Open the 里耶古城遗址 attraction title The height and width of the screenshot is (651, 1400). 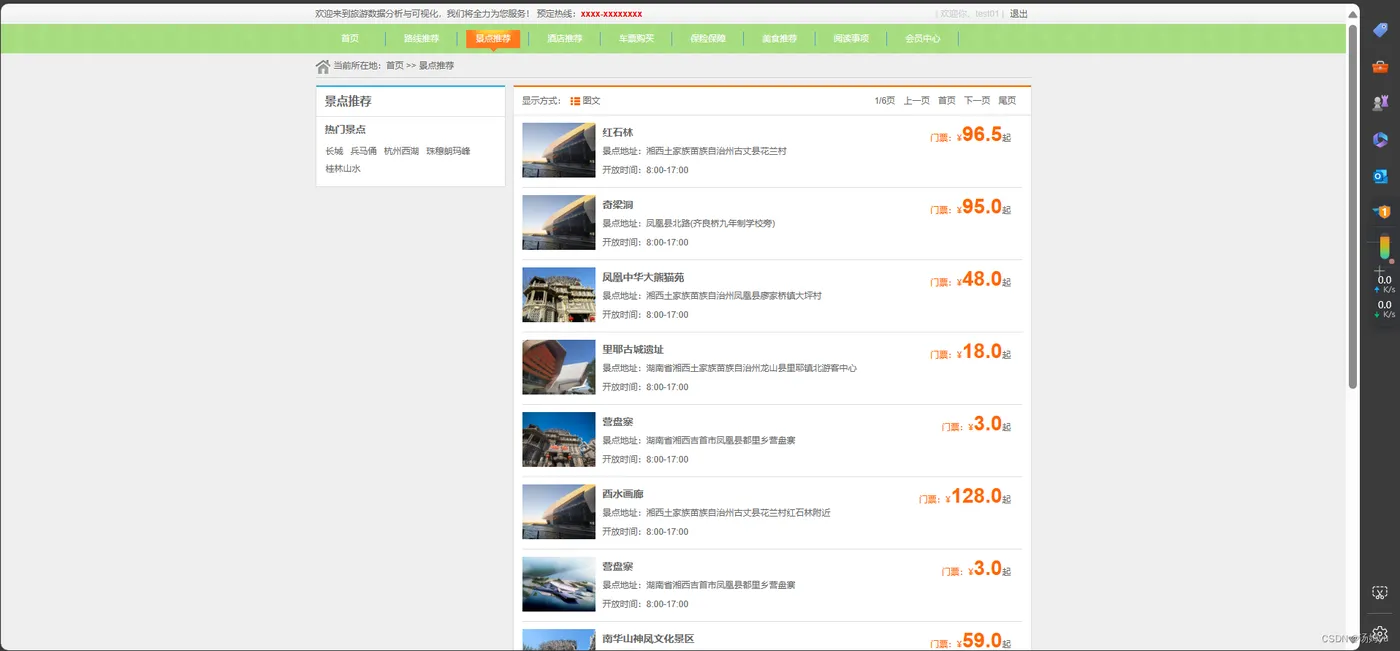[633, 350]
